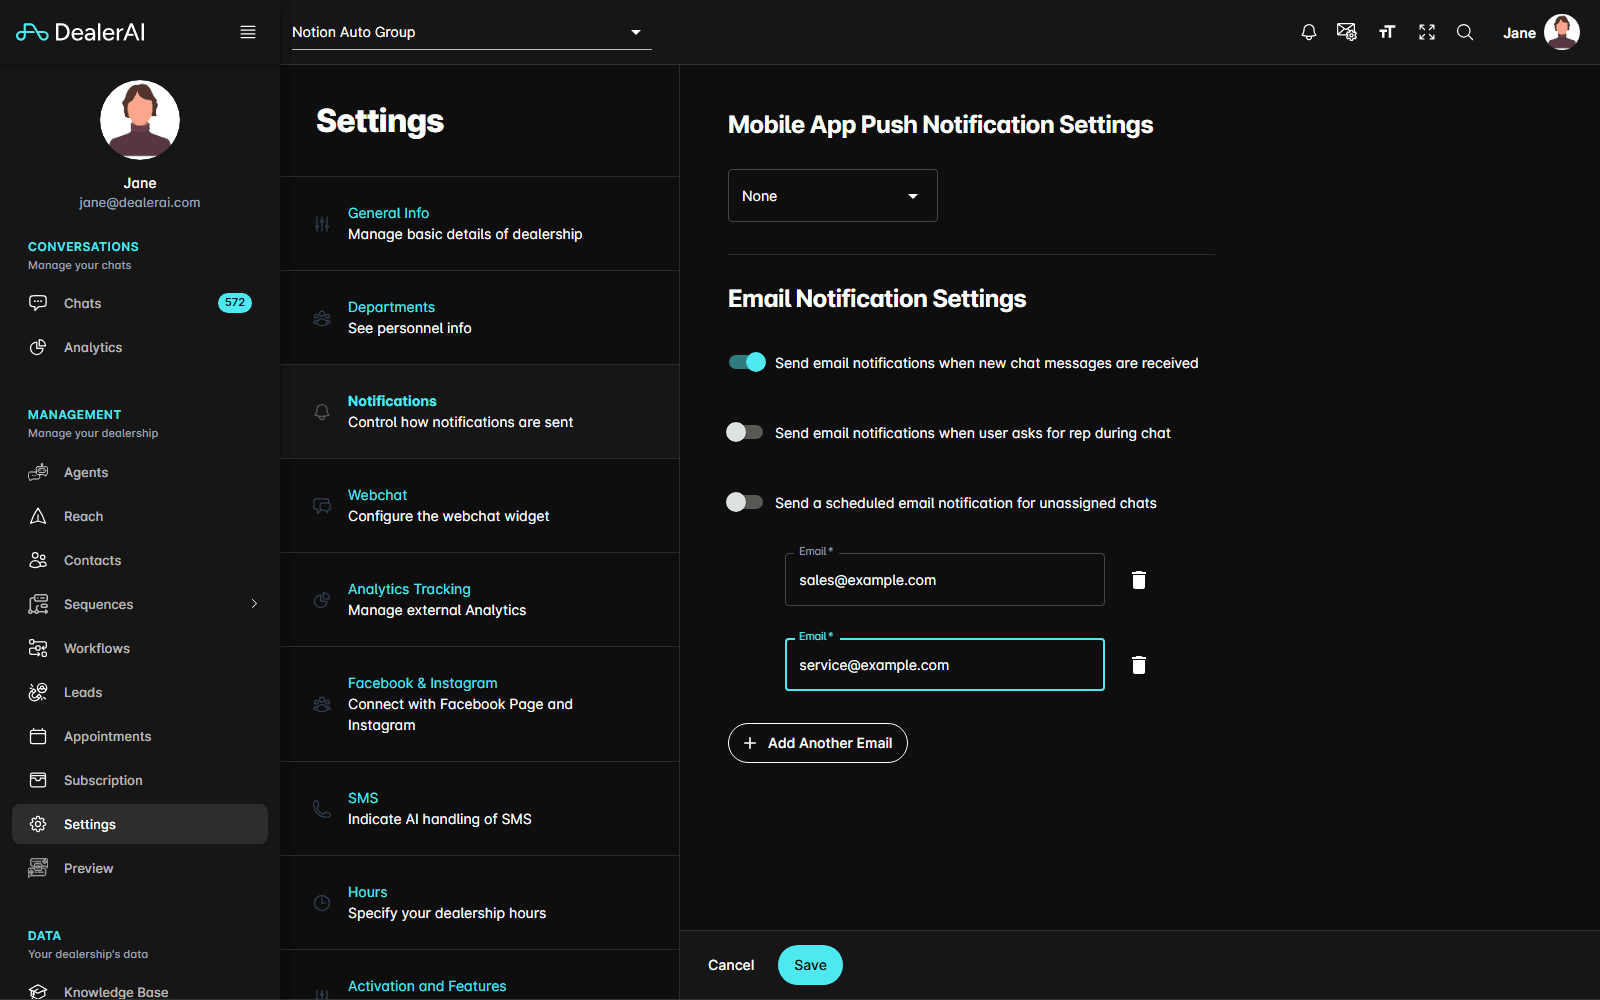This screenshot has width=1600, height=1000.
Task: Click the sales@example.com email field
Action: click(x=945, y=580)
